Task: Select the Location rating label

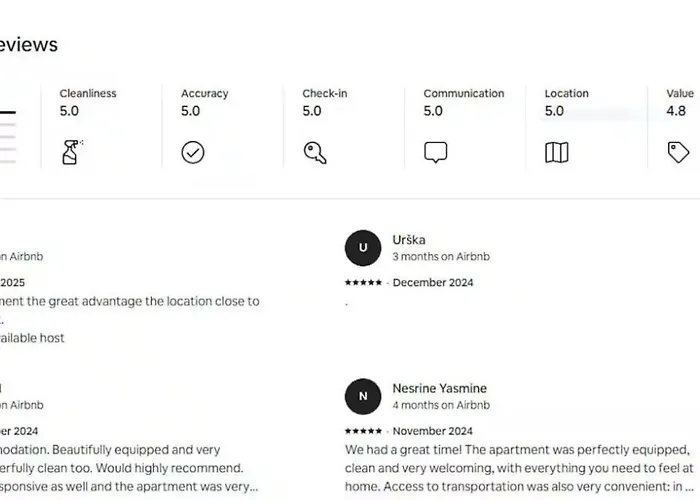Action: [x=567, y=93]
